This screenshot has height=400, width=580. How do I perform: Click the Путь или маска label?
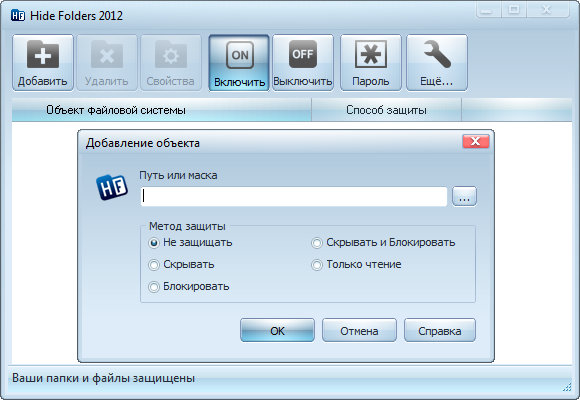coord(178,175)
